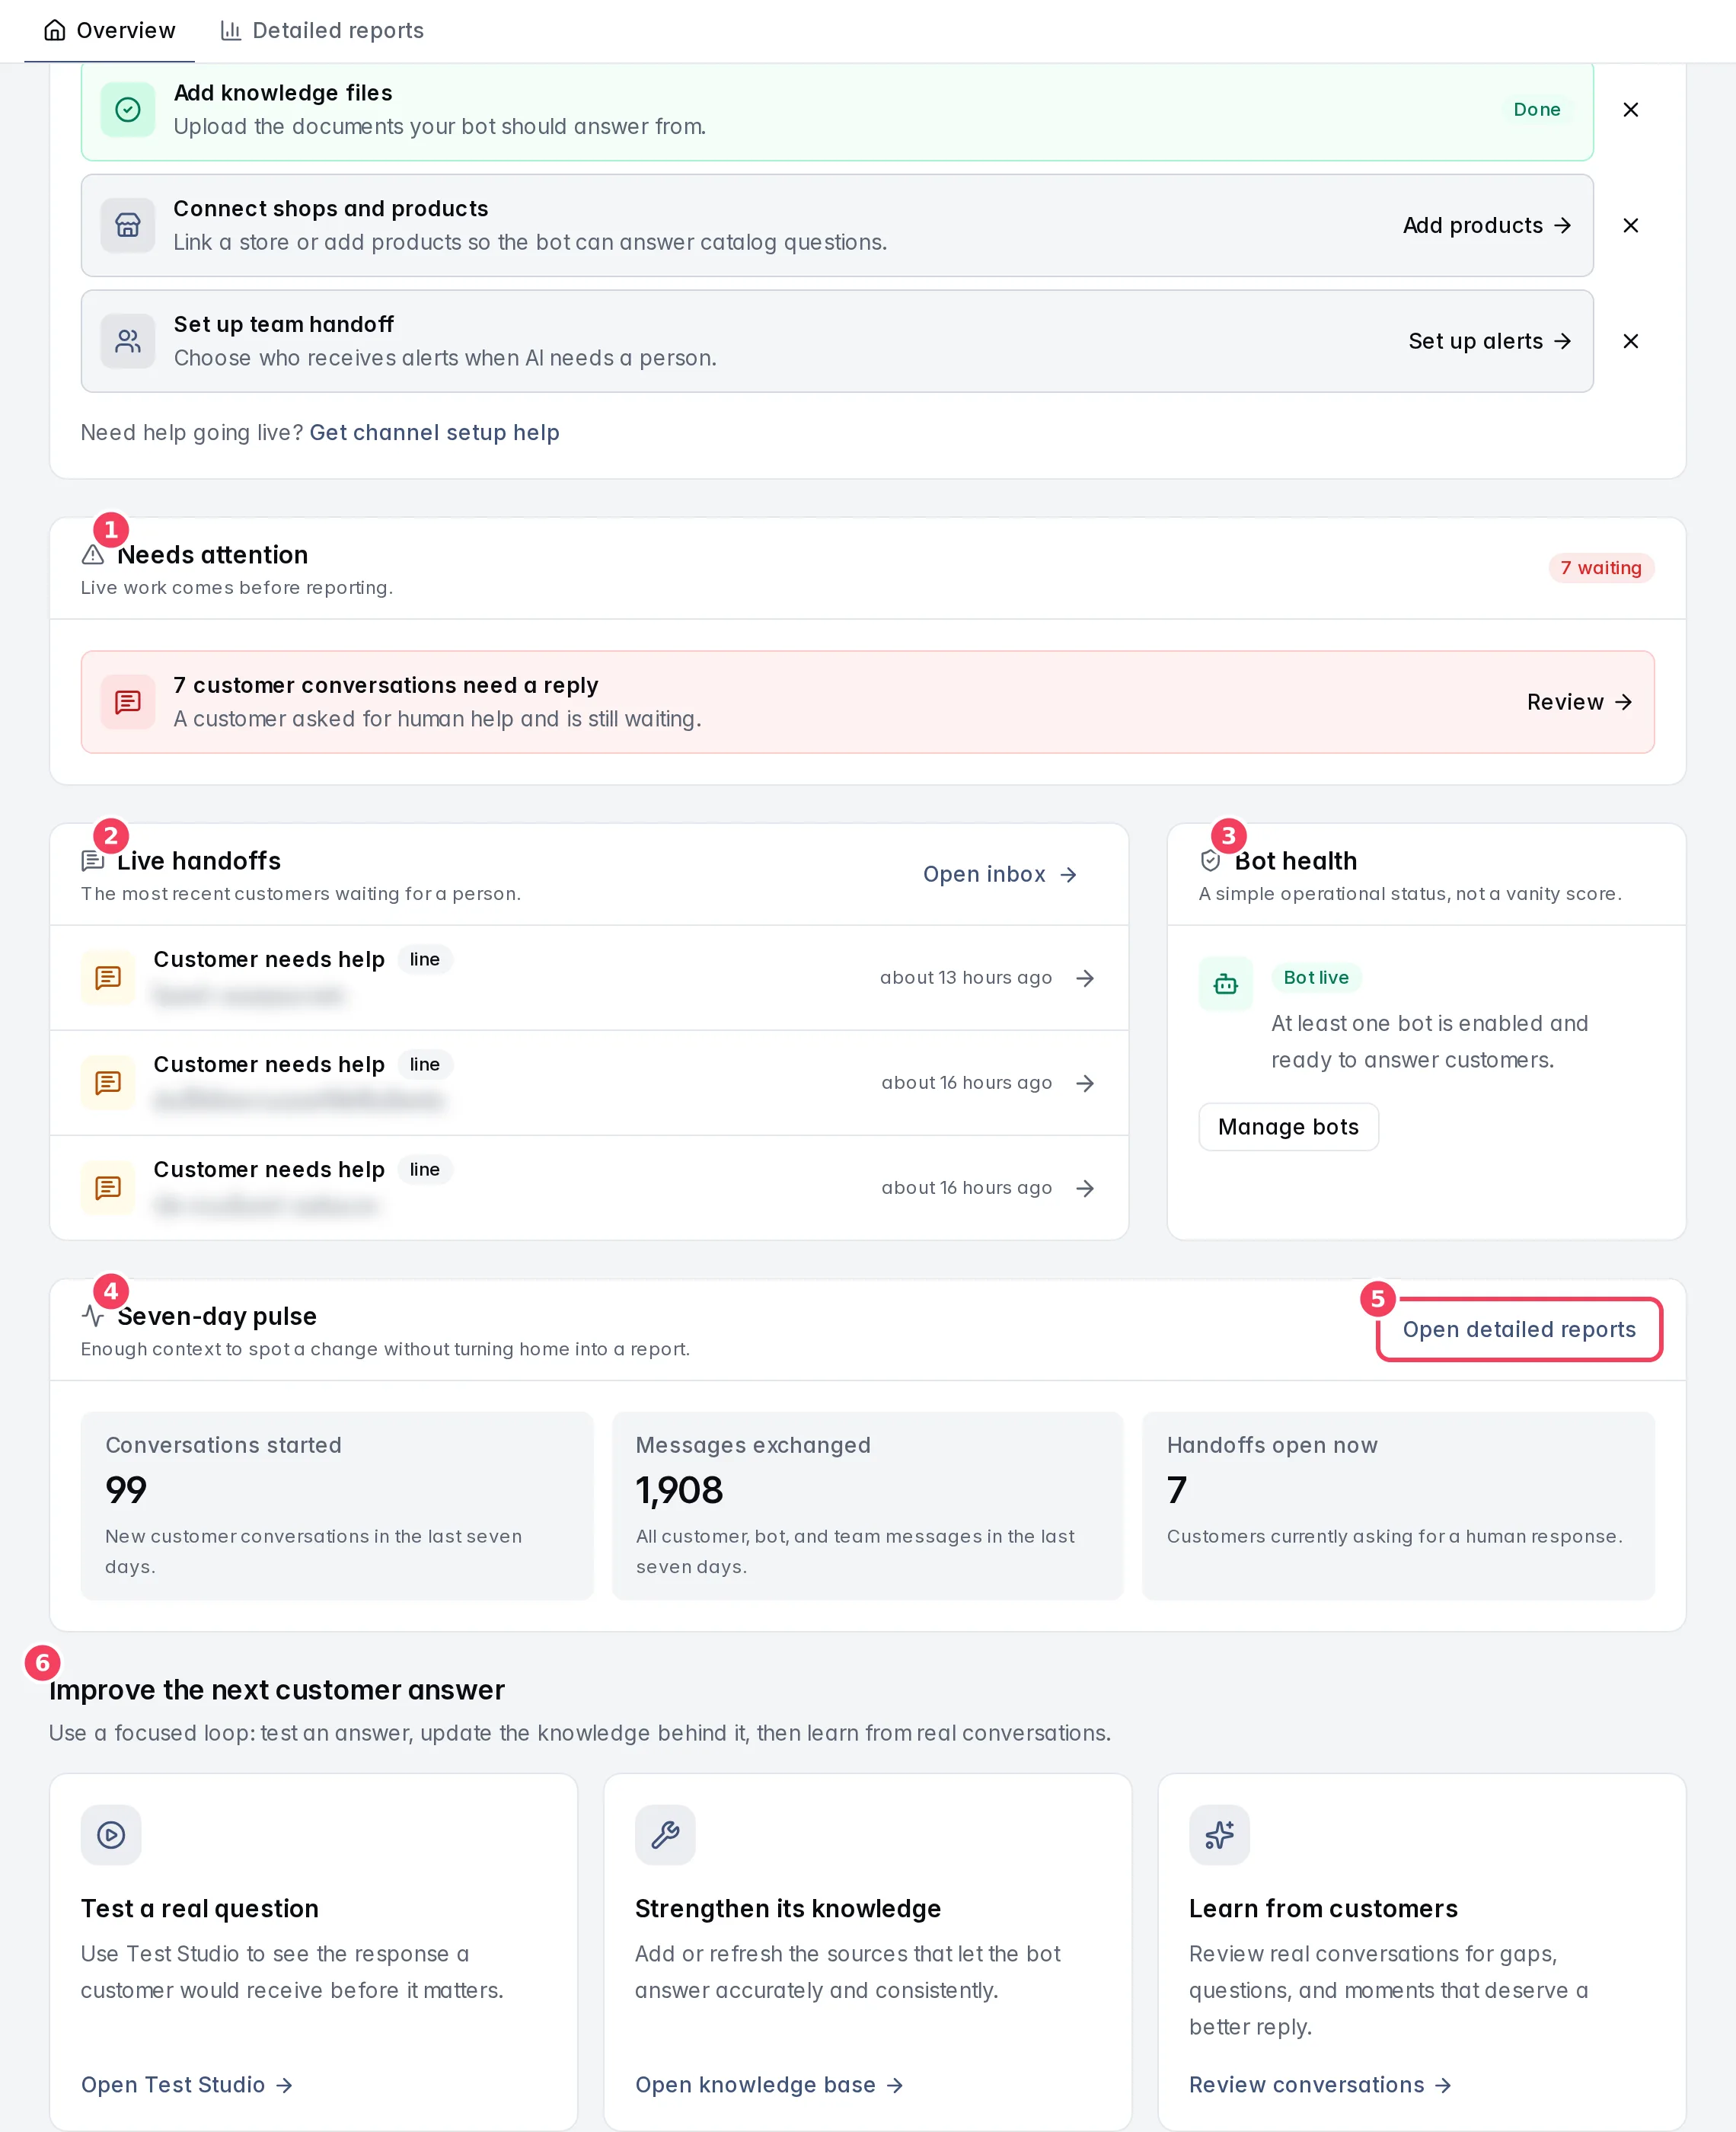
Task: Click the bot icon in Bot health
Action: 1225,984
